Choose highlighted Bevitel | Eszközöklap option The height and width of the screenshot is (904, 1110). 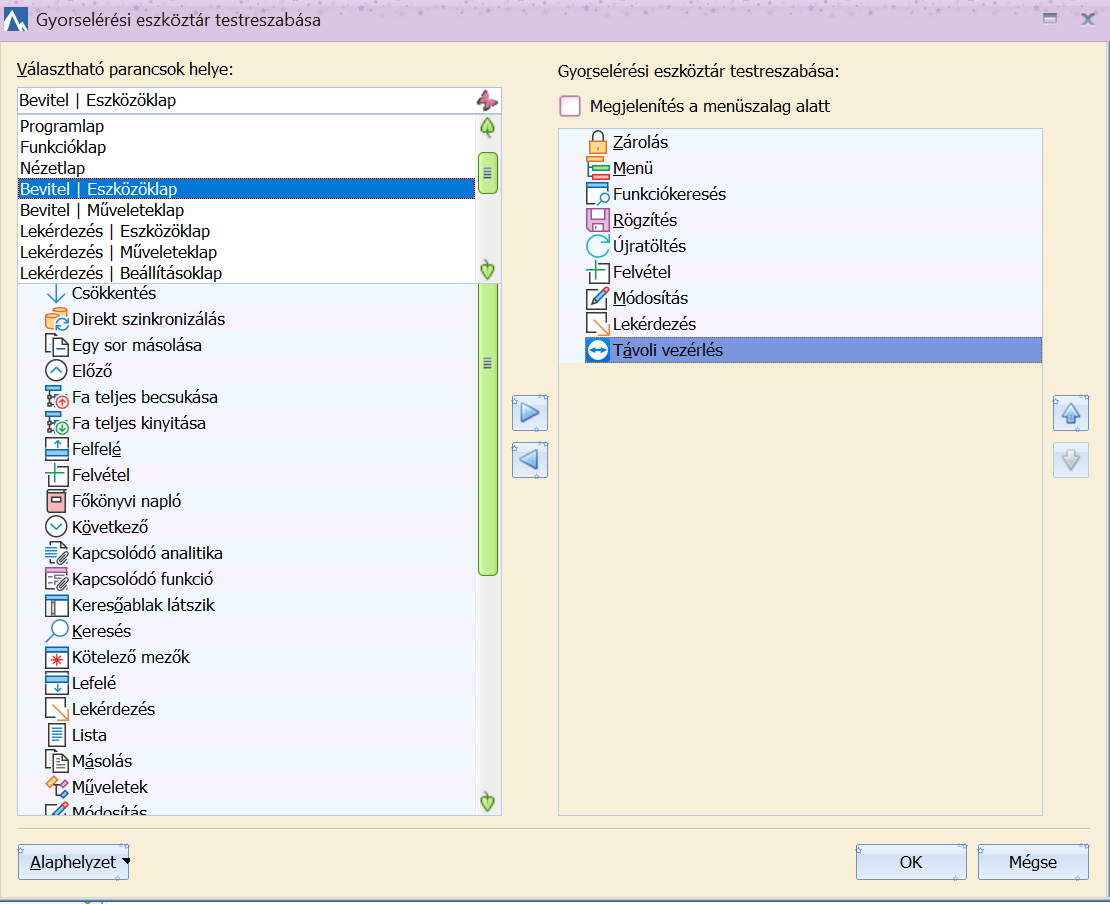tap(246, 189)
